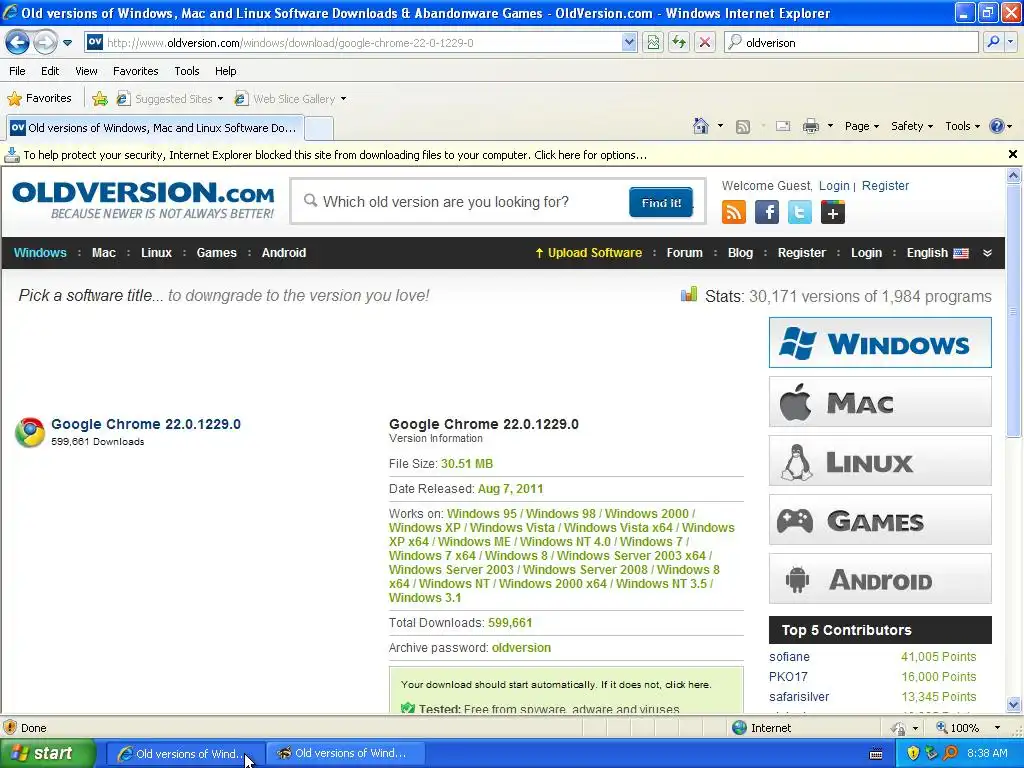Click the Print icon in command bar
The height and width of the screenshot is (768, 1024).
[x=810, y=126]
